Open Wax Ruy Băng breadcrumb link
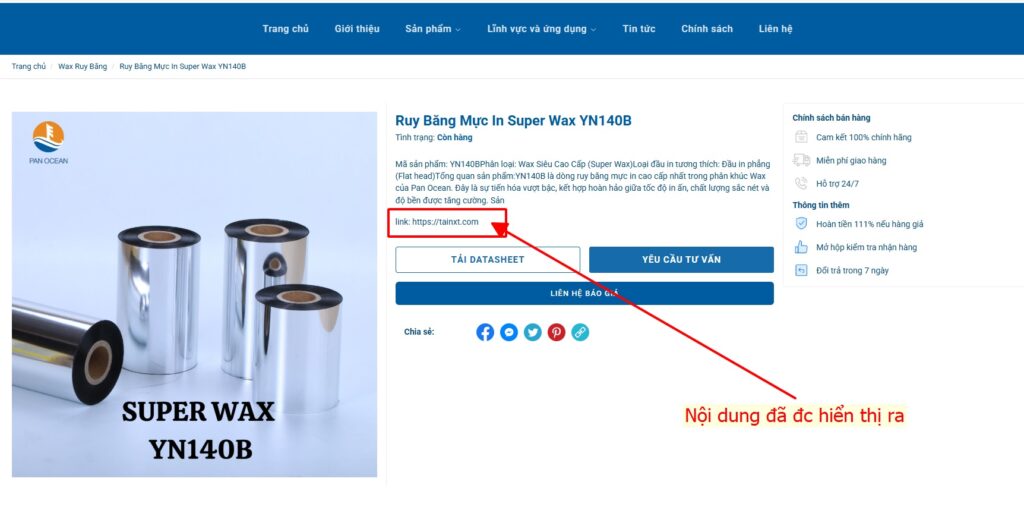1024x510 pixels. click(82, 67)
